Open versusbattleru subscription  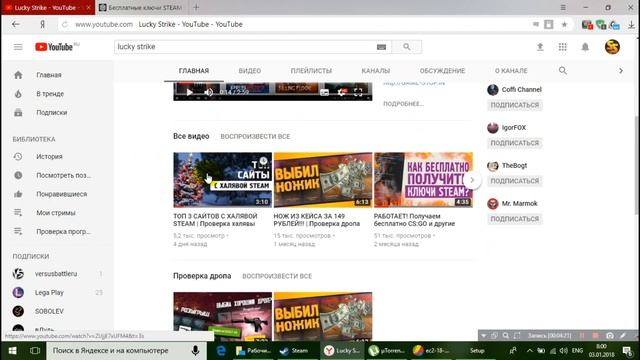[x=57, y=274]
